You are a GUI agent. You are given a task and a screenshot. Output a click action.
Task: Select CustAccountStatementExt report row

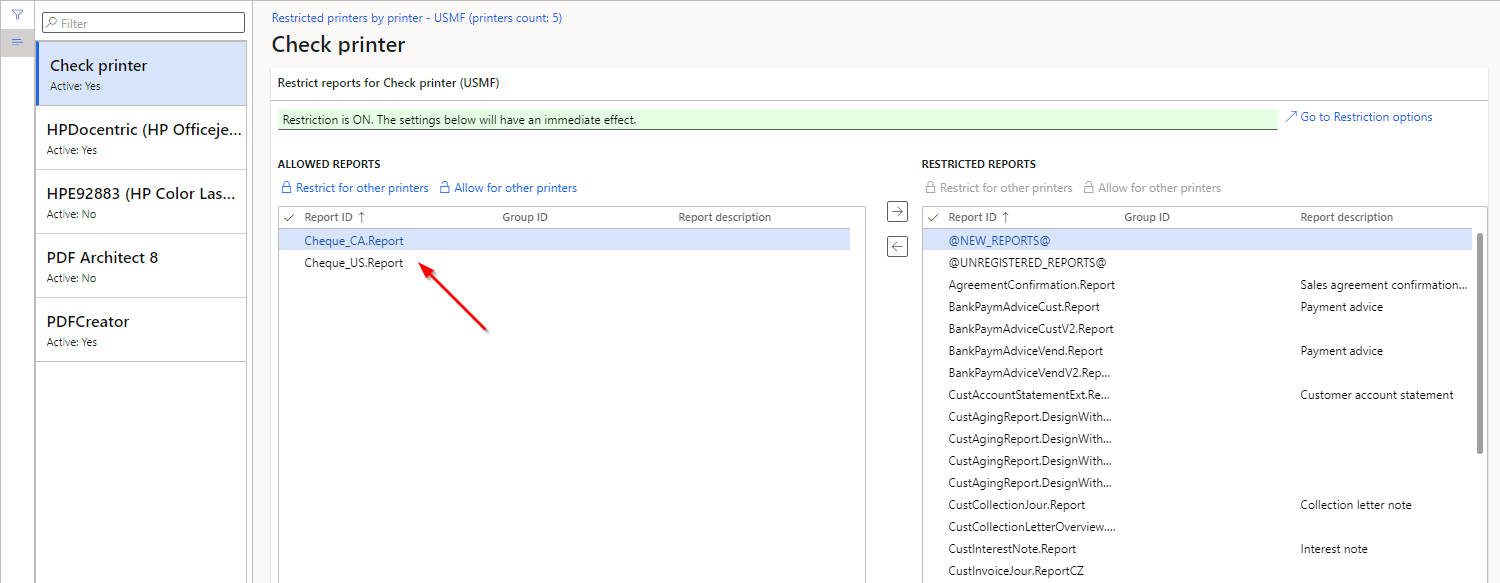[x=1198, y=395]
